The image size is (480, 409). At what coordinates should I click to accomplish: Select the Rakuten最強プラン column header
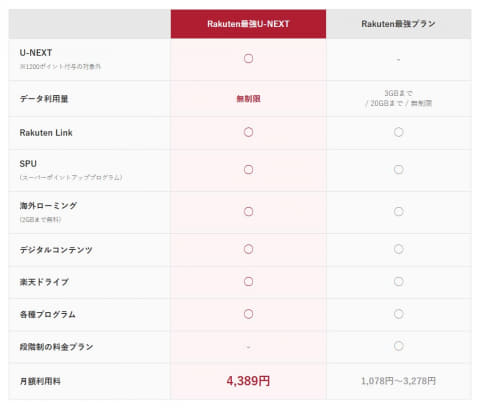(399, 24)
